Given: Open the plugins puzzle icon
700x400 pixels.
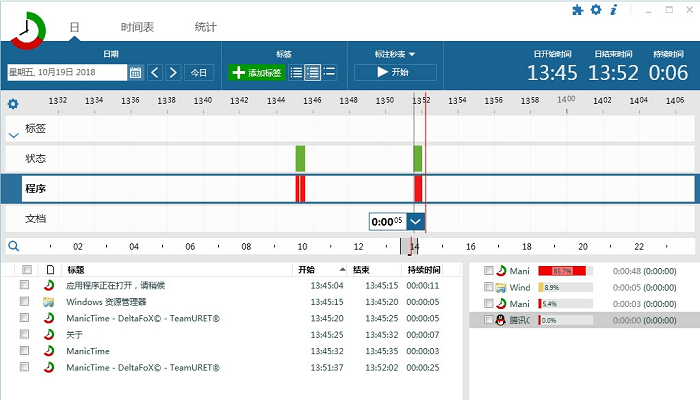Looking at the screenshot, I should pos(578,10).
